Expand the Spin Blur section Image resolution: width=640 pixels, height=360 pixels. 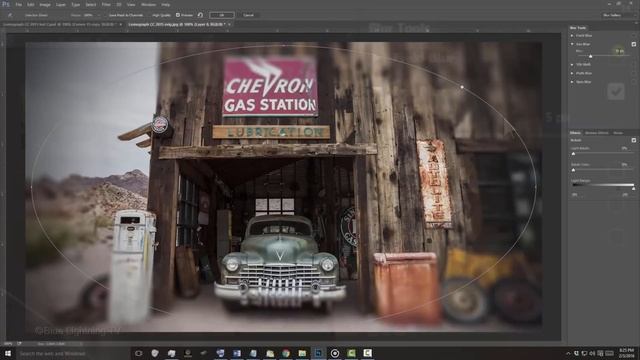[572, 82]
